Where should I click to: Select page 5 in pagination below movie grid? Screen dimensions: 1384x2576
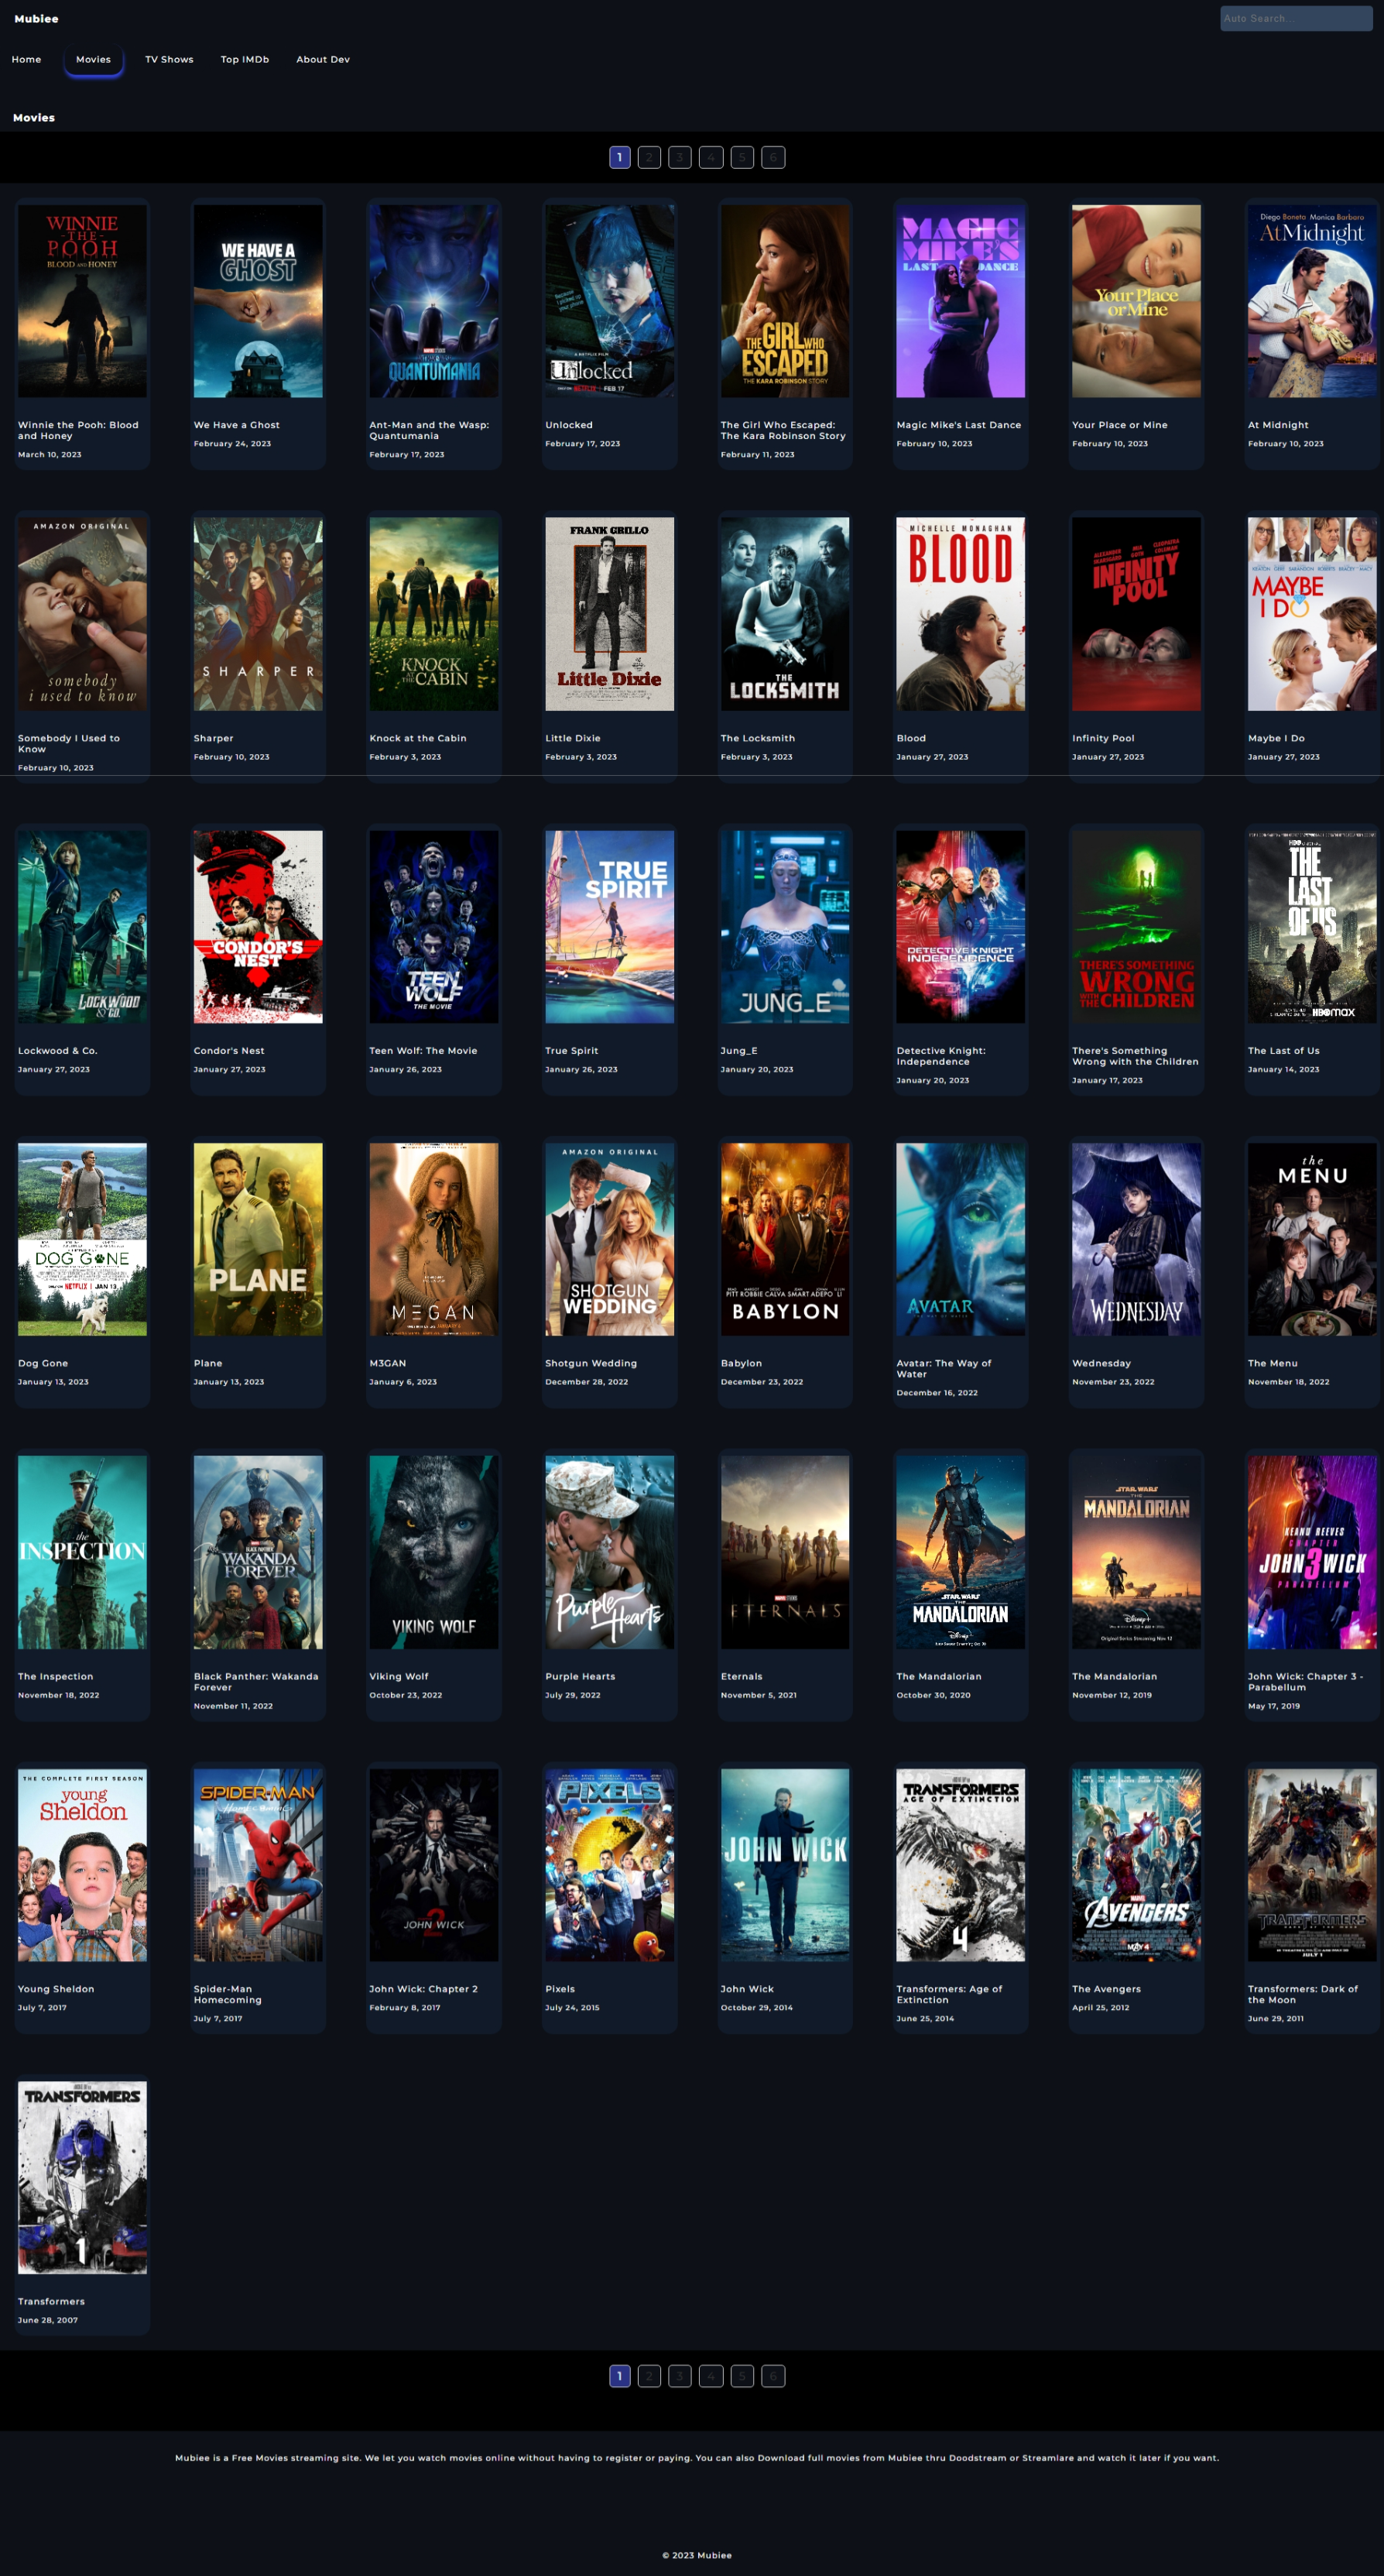742,2376
